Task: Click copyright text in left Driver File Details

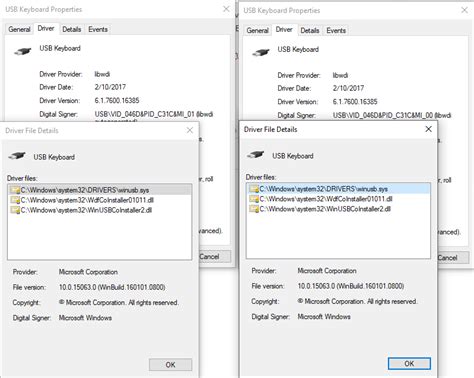Action: coord(119,303)
